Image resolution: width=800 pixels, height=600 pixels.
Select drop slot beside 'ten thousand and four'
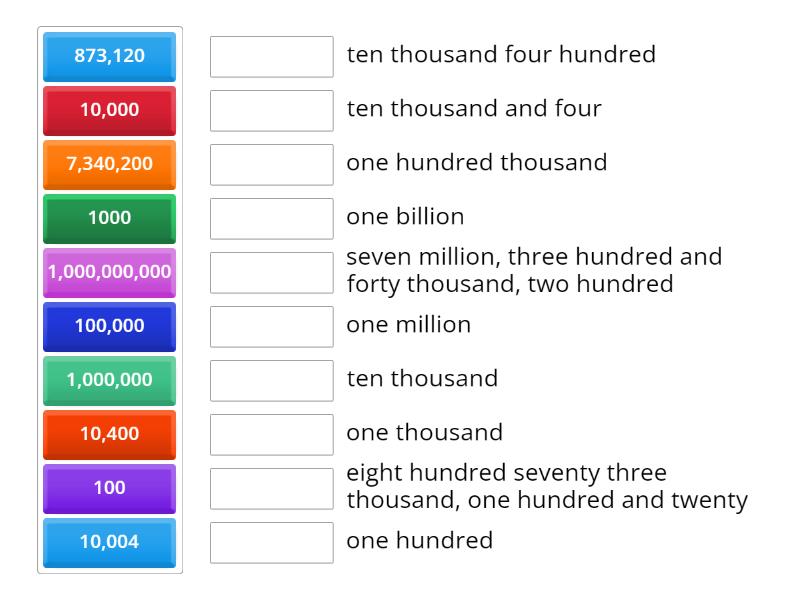(x=271, y=110)
